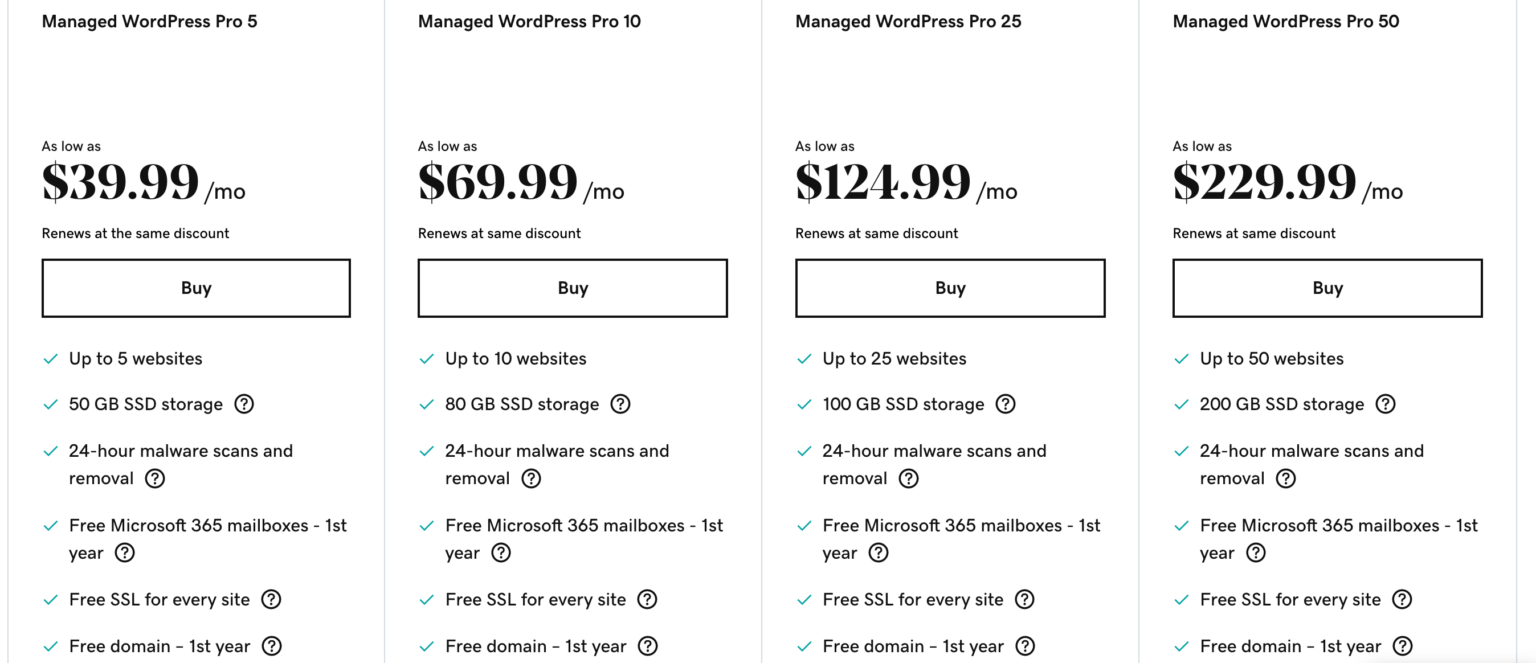The image size is (1536, 663).
Task: Open malware scans info in Pro 50
Action: [x=1286, y=478]
